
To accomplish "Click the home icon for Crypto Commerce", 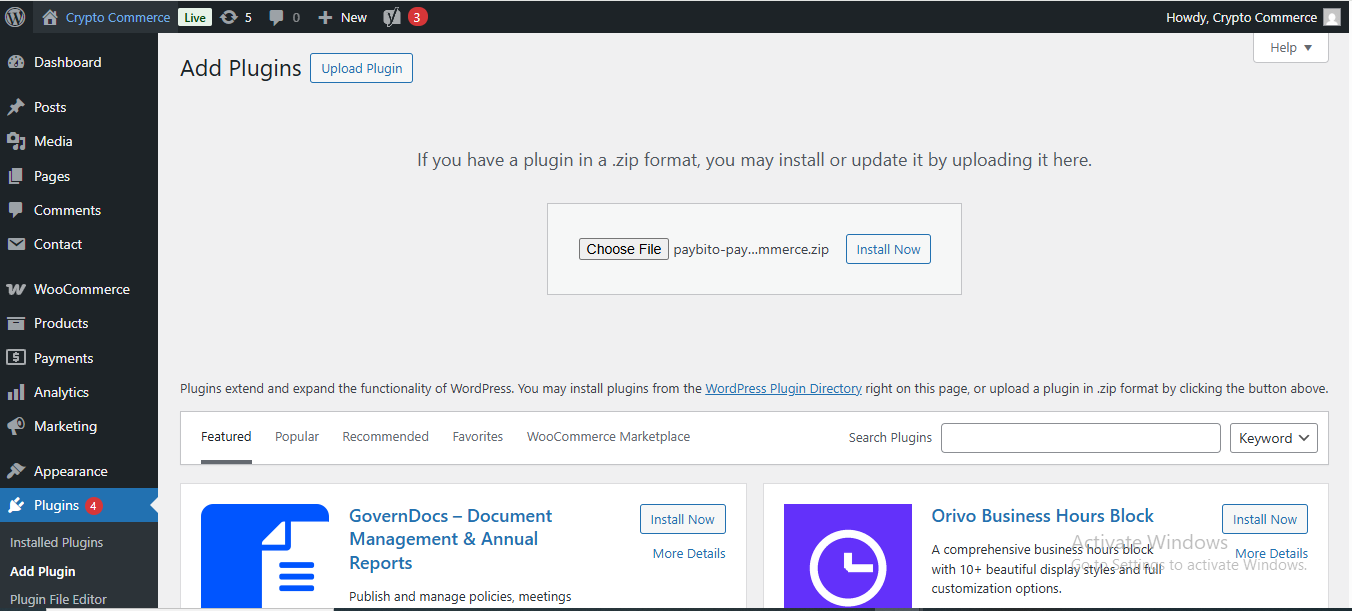I will point(50,17).
